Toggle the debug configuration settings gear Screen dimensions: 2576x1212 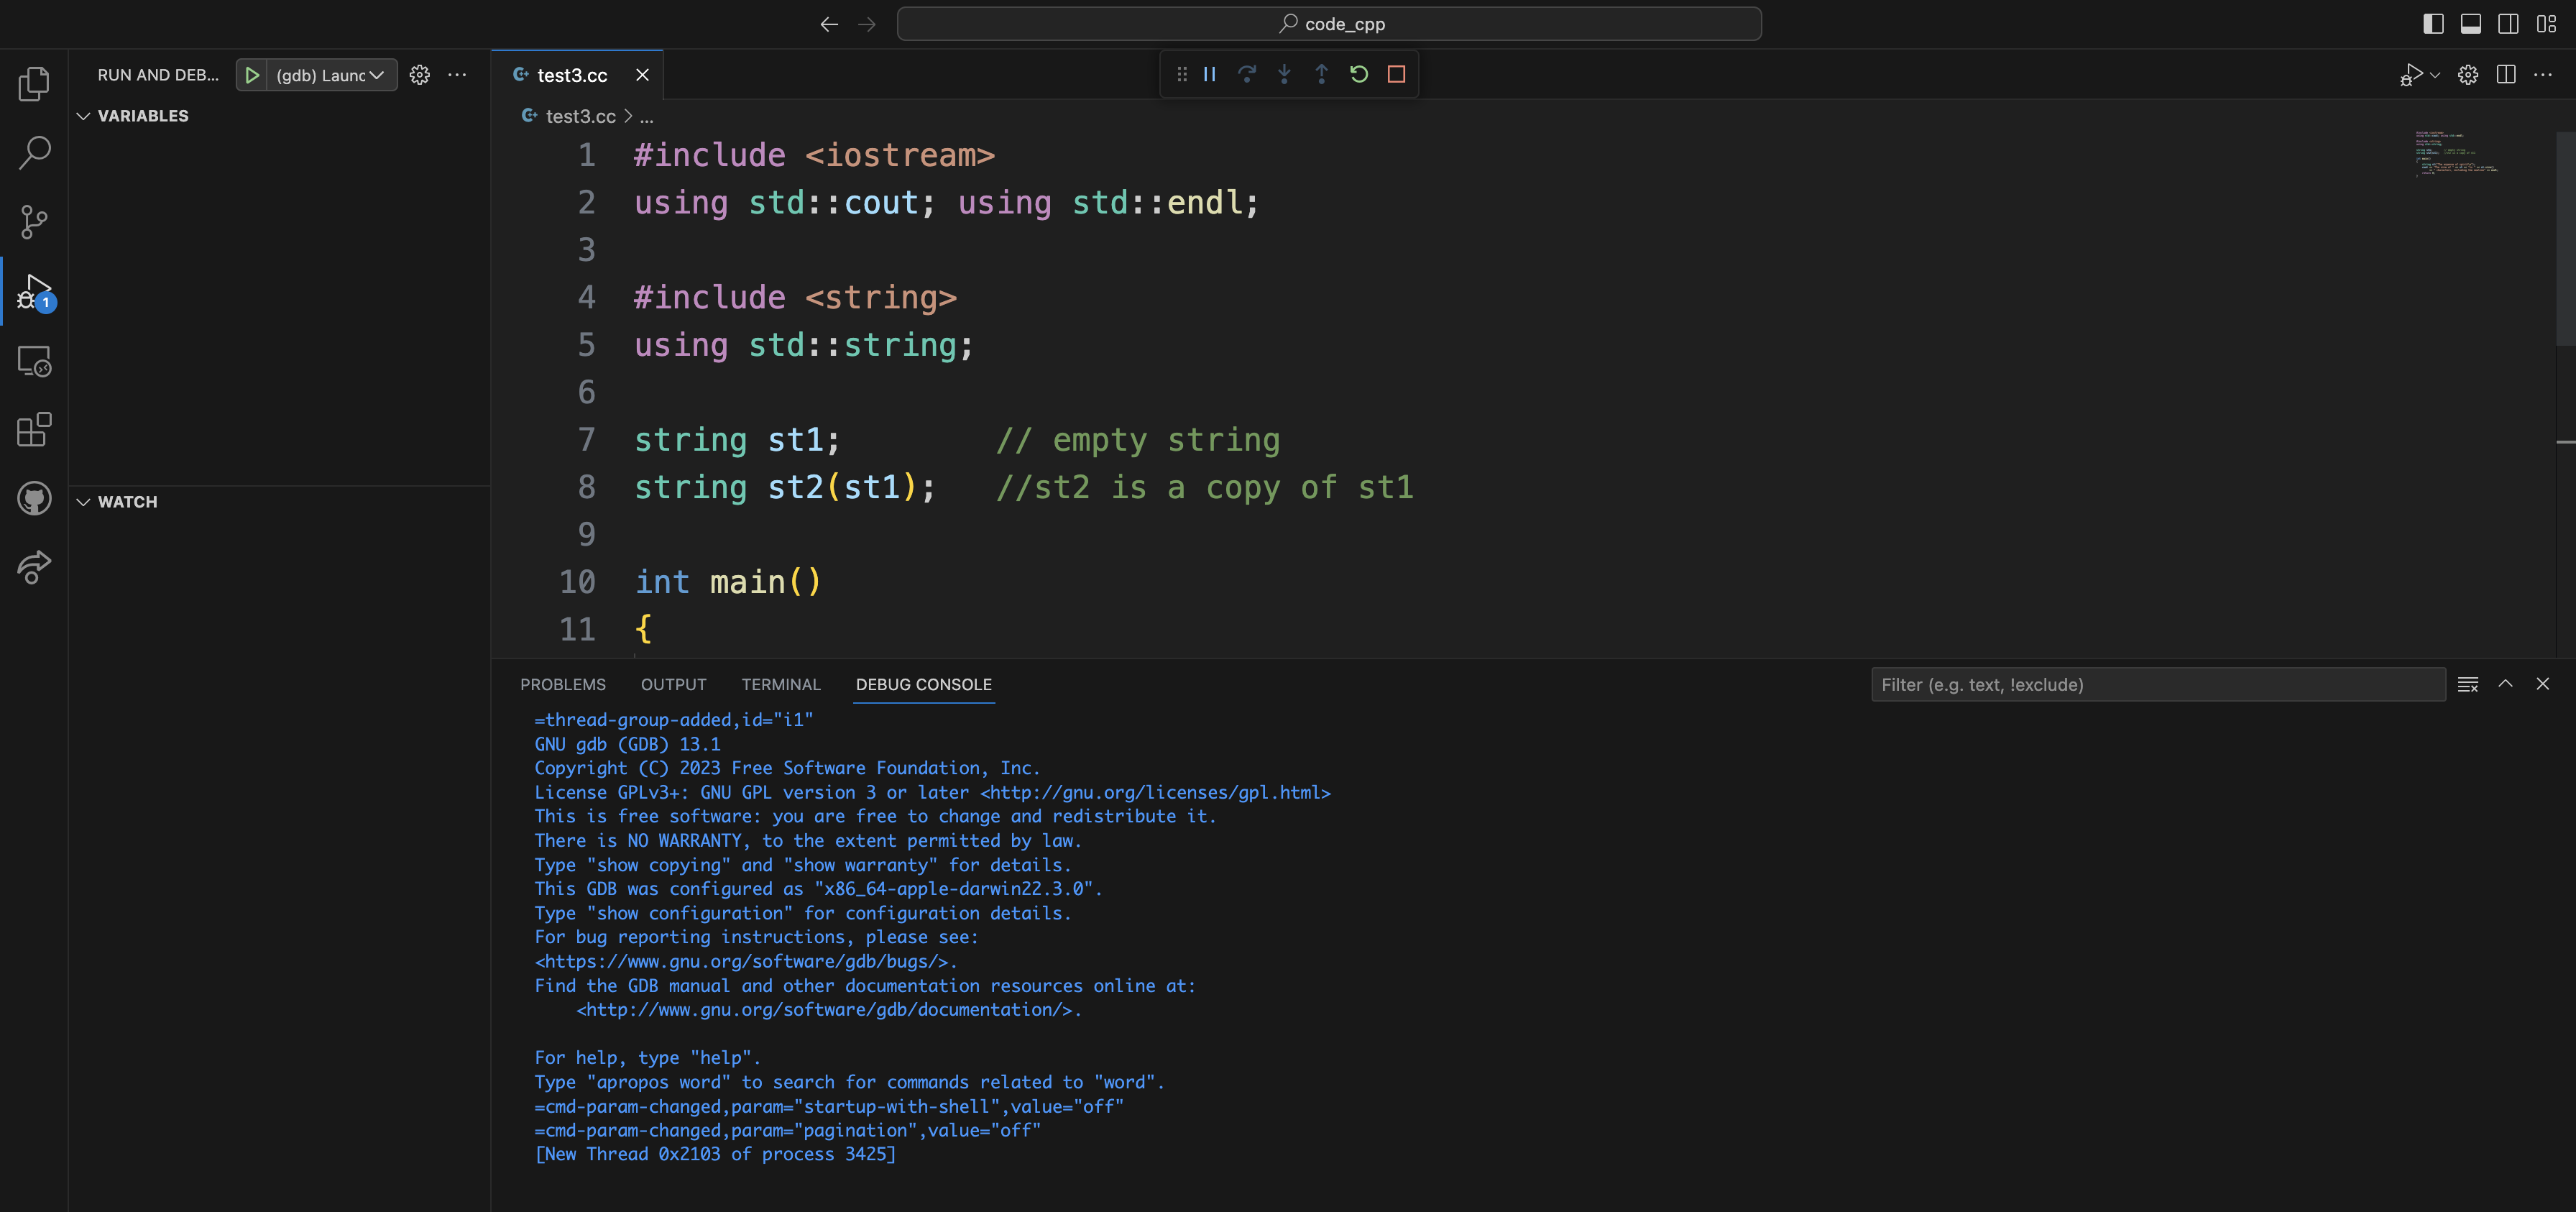coord(420,74)
